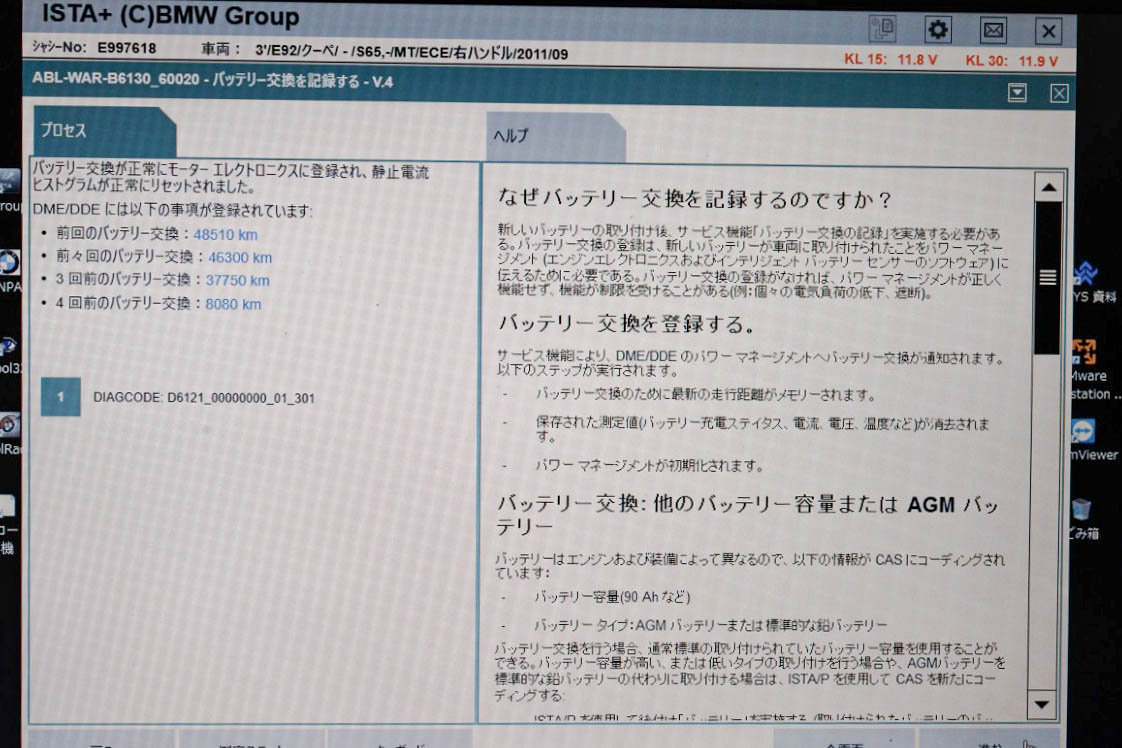This screenshot has width=1122, height=748.
Task: Click the help scrollbar down arrow
Action: tap(1042, 704)
